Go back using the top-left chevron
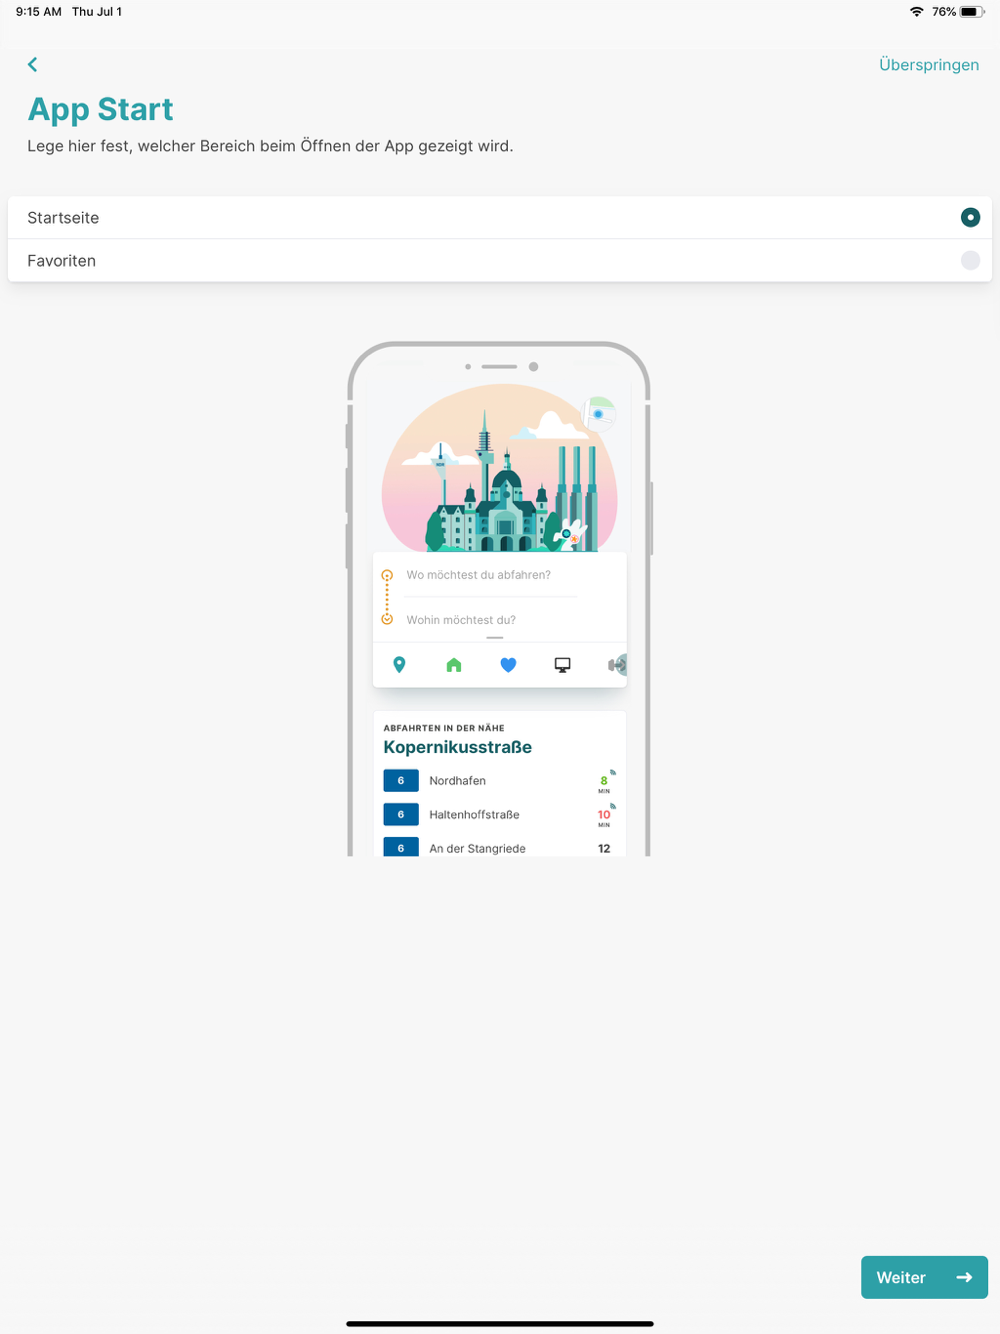Image resolution: width=1000 pixels, height=1334 pixels. click(32, 65)
